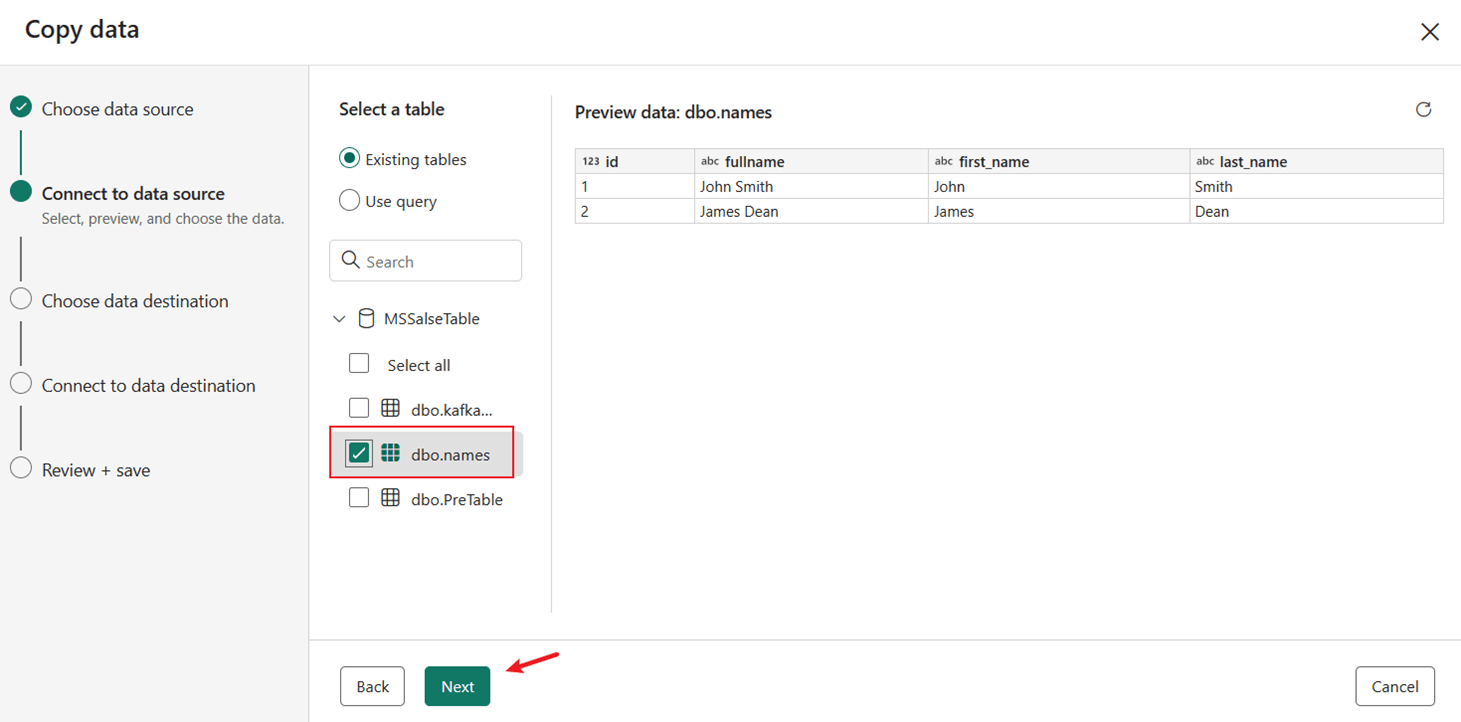Click the dbo.names table grid icon
The width and height of the screenshot is (1461, 722).
pyautogui.click(x=391, y=454)
